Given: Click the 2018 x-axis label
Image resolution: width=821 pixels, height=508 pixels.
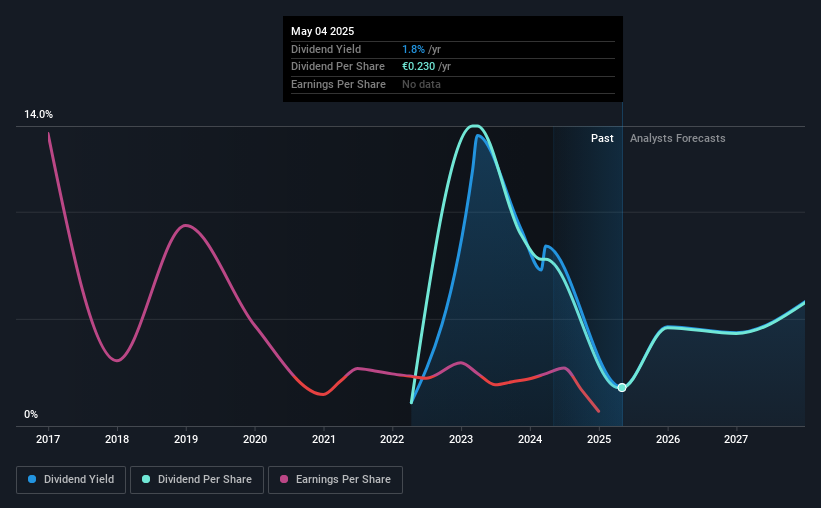Looking at the screenshot, I should tap(117, 439).
